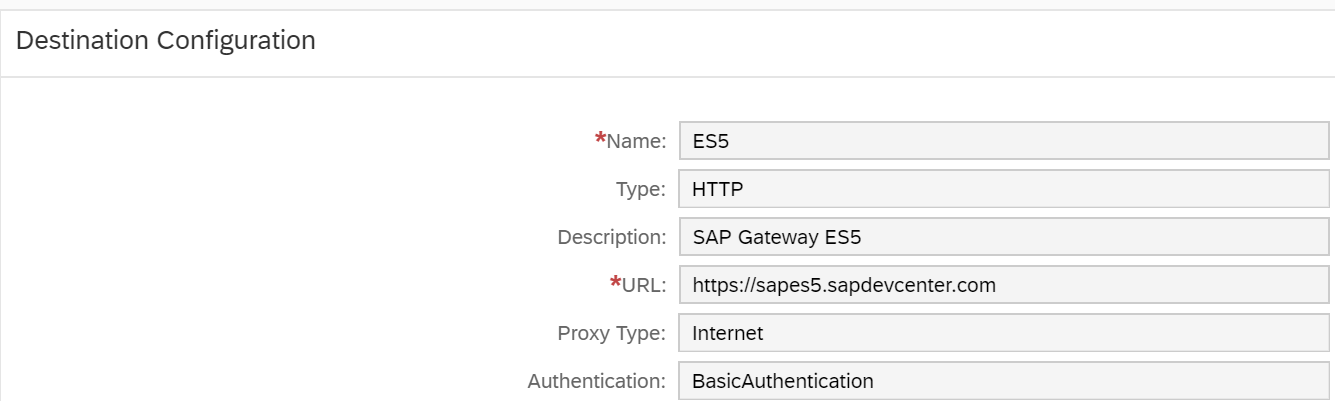Click the Name label
1335x401 pixels.
tap(636, 142)
